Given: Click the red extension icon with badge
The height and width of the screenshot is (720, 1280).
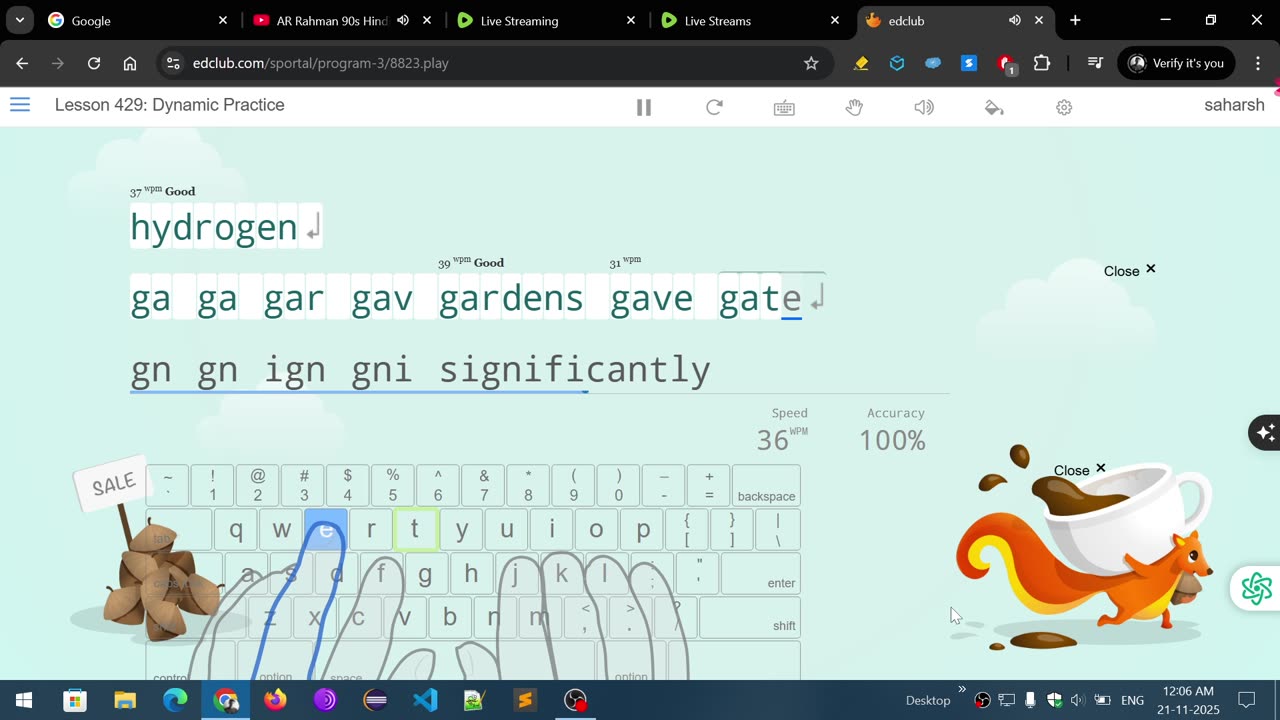Looking at the screenshot, I should 1006,64.
